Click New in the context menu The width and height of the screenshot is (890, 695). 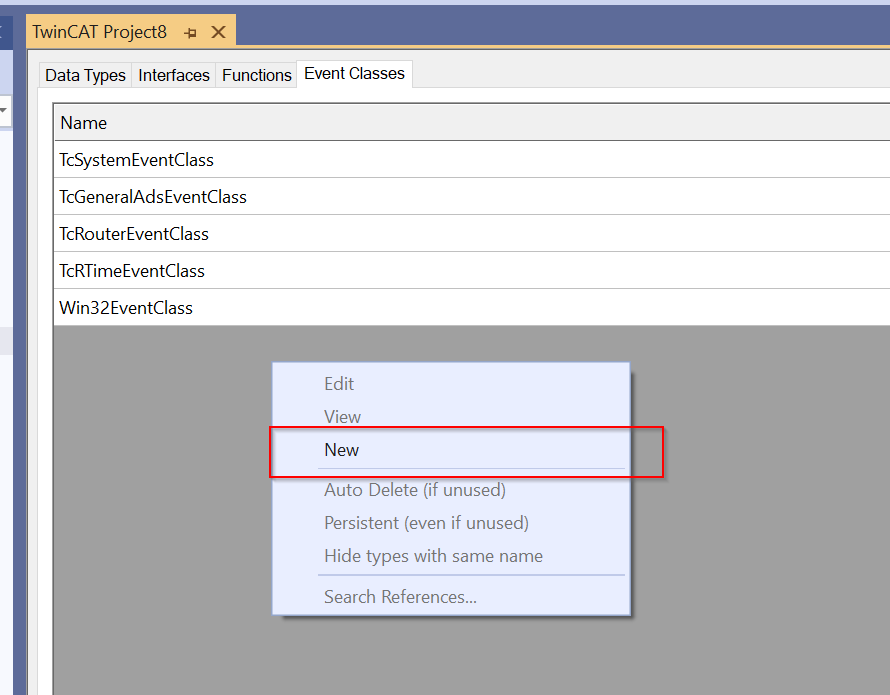(451, 450)
